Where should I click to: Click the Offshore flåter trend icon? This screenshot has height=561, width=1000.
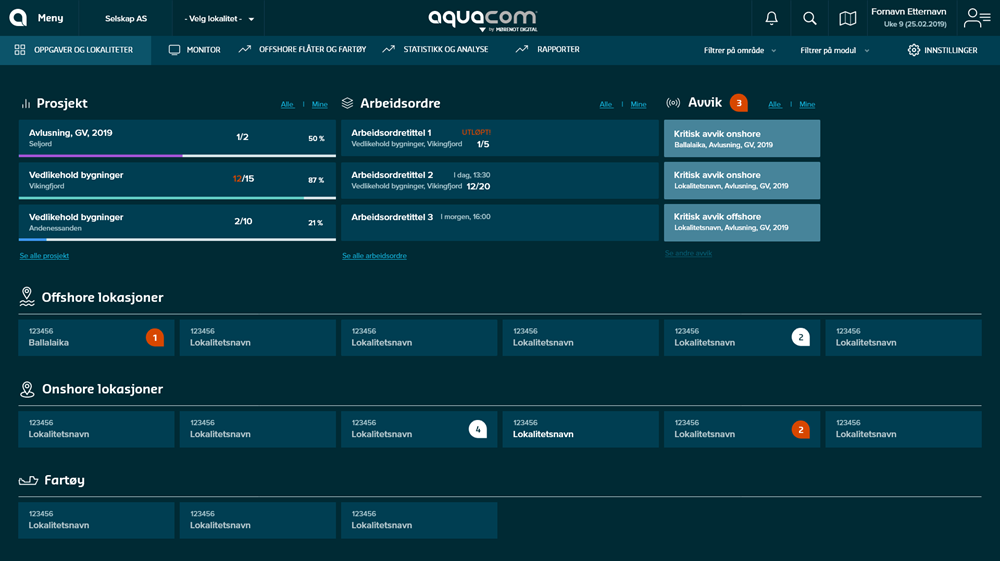click(x=244, y=49)
